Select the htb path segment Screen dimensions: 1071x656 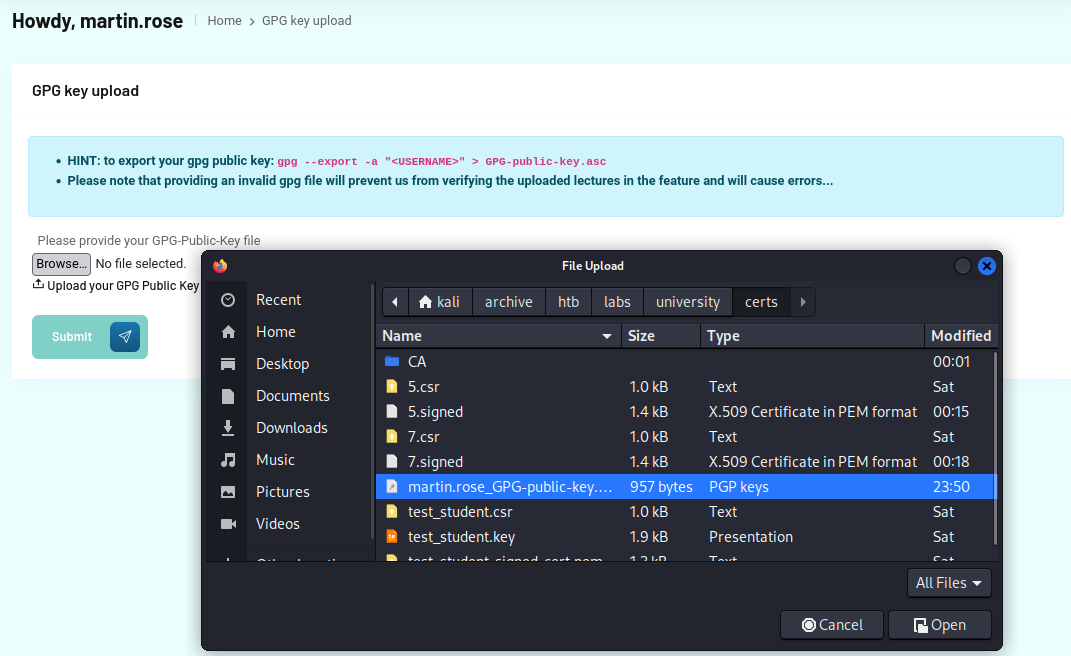pos(568,302)
